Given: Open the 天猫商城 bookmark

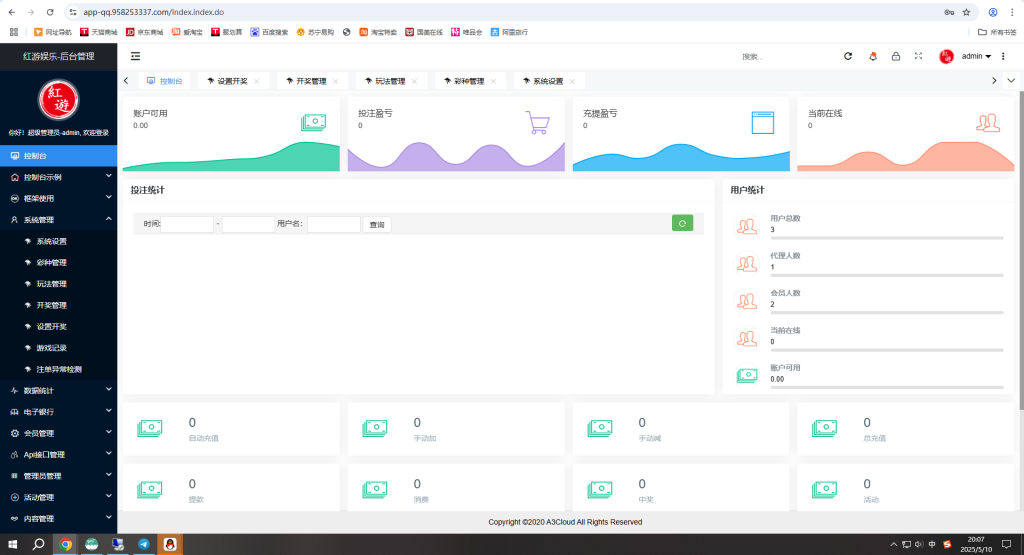Looking at the screenshot, I should (99, 32).
